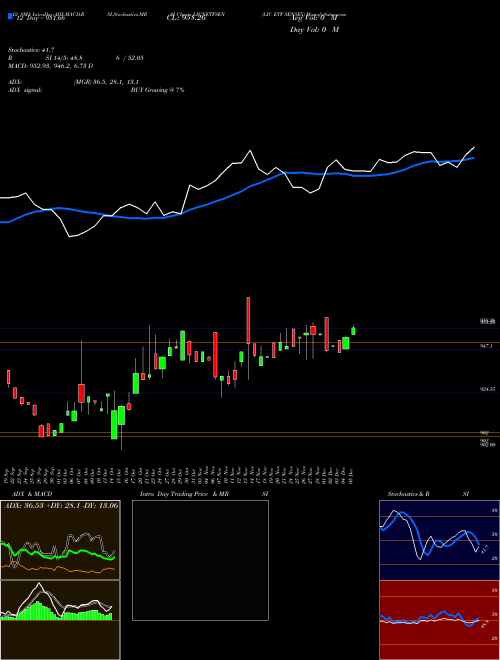Click the 924.55 price axis label
The height and width of the screenshot is (660, 500).
488,390
